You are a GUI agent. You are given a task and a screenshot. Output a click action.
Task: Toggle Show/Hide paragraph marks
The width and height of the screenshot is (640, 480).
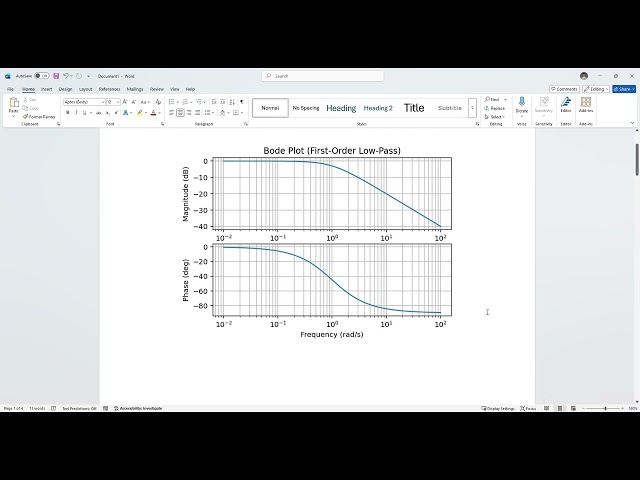pos(242,102)
